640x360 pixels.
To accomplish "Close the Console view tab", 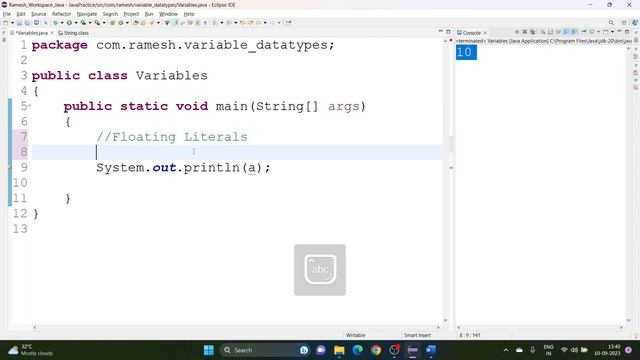I will click(x=485, y=33).
